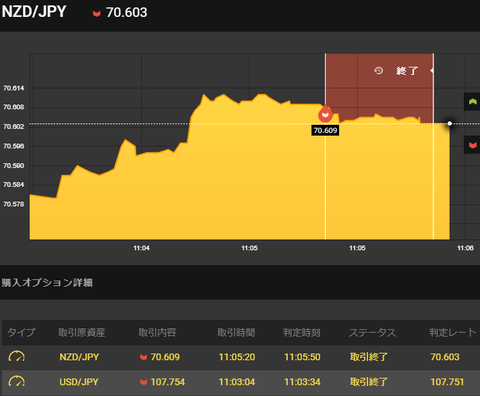Click the settlement rate 107.751

pos(447,382)
